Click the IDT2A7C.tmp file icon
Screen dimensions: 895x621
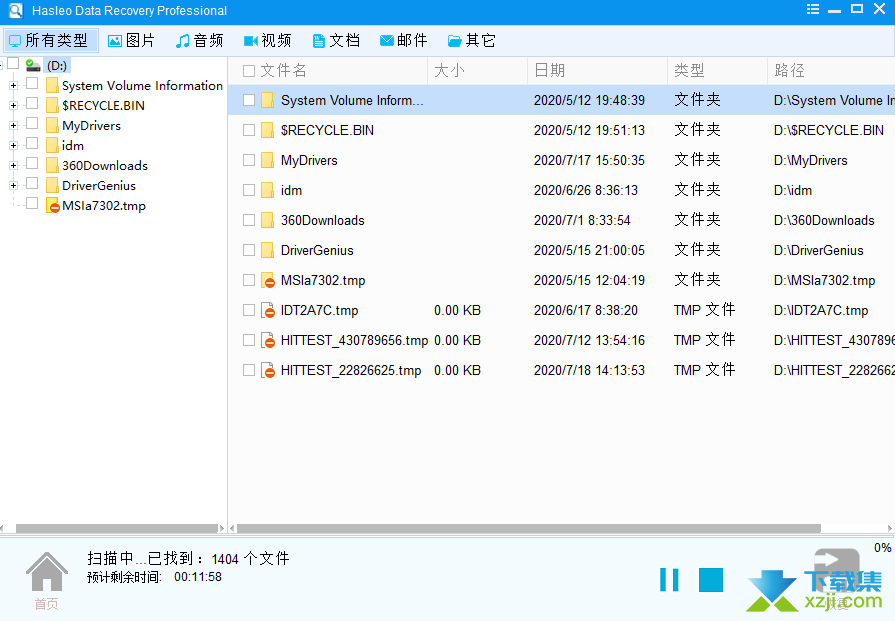point(268,310)
